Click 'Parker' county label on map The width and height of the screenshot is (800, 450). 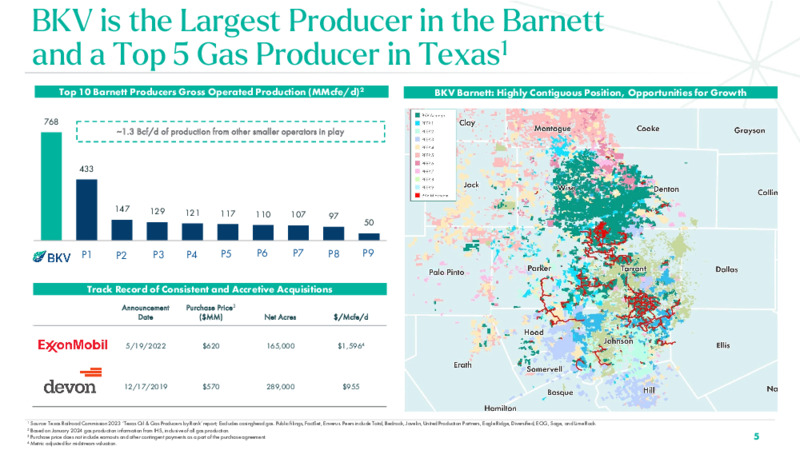539,268
